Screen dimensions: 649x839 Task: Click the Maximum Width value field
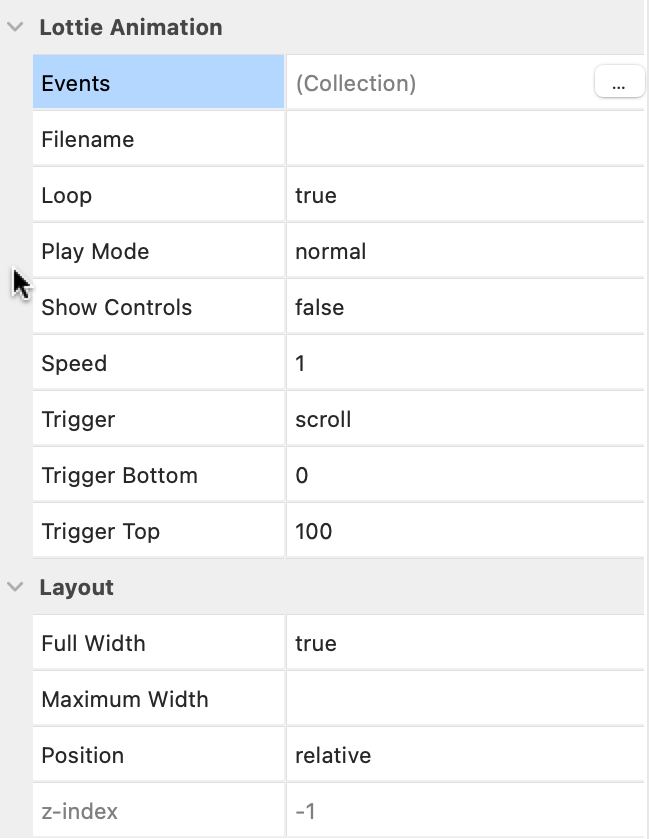465,700
